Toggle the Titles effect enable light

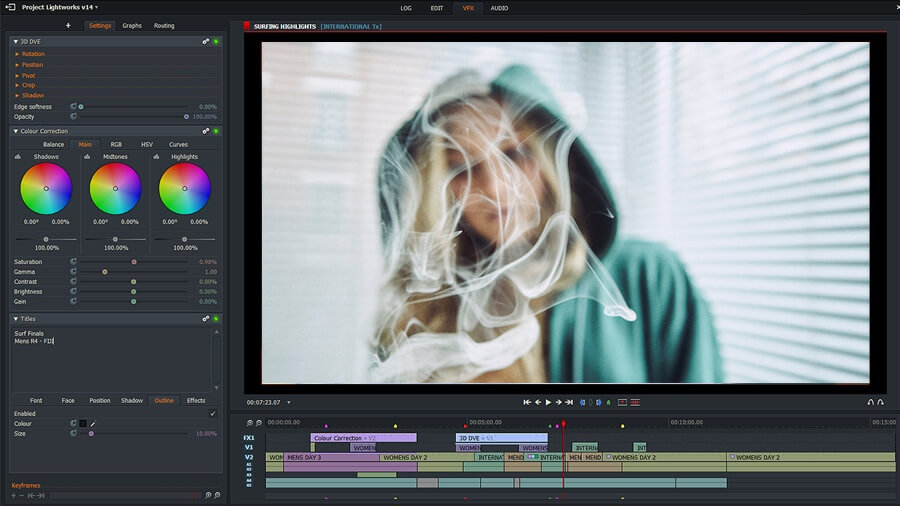pyautogui.click(x=216, y=319)
